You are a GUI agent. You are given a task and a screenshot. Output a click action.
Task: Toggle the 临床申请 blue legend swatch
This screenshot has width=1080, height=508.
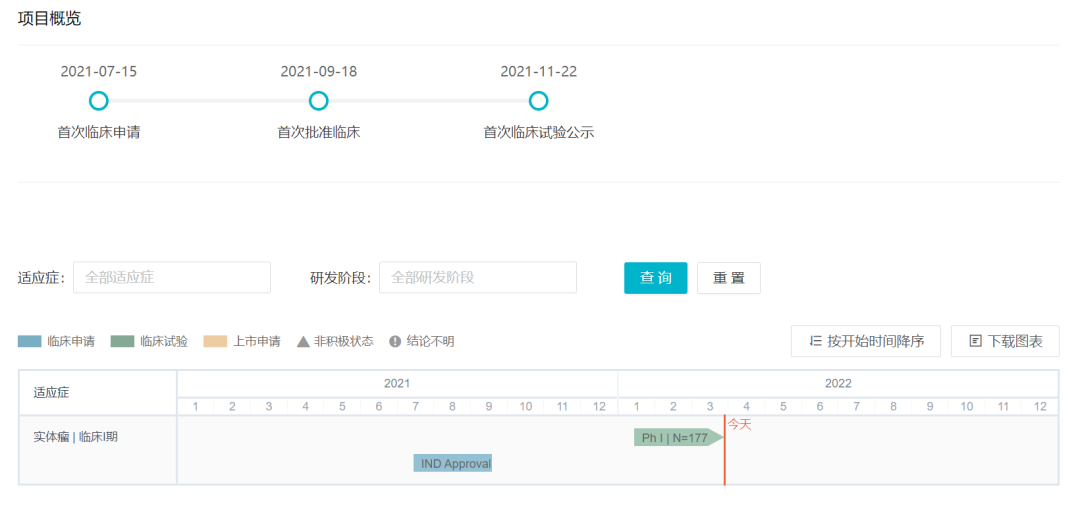pos(30,341)
